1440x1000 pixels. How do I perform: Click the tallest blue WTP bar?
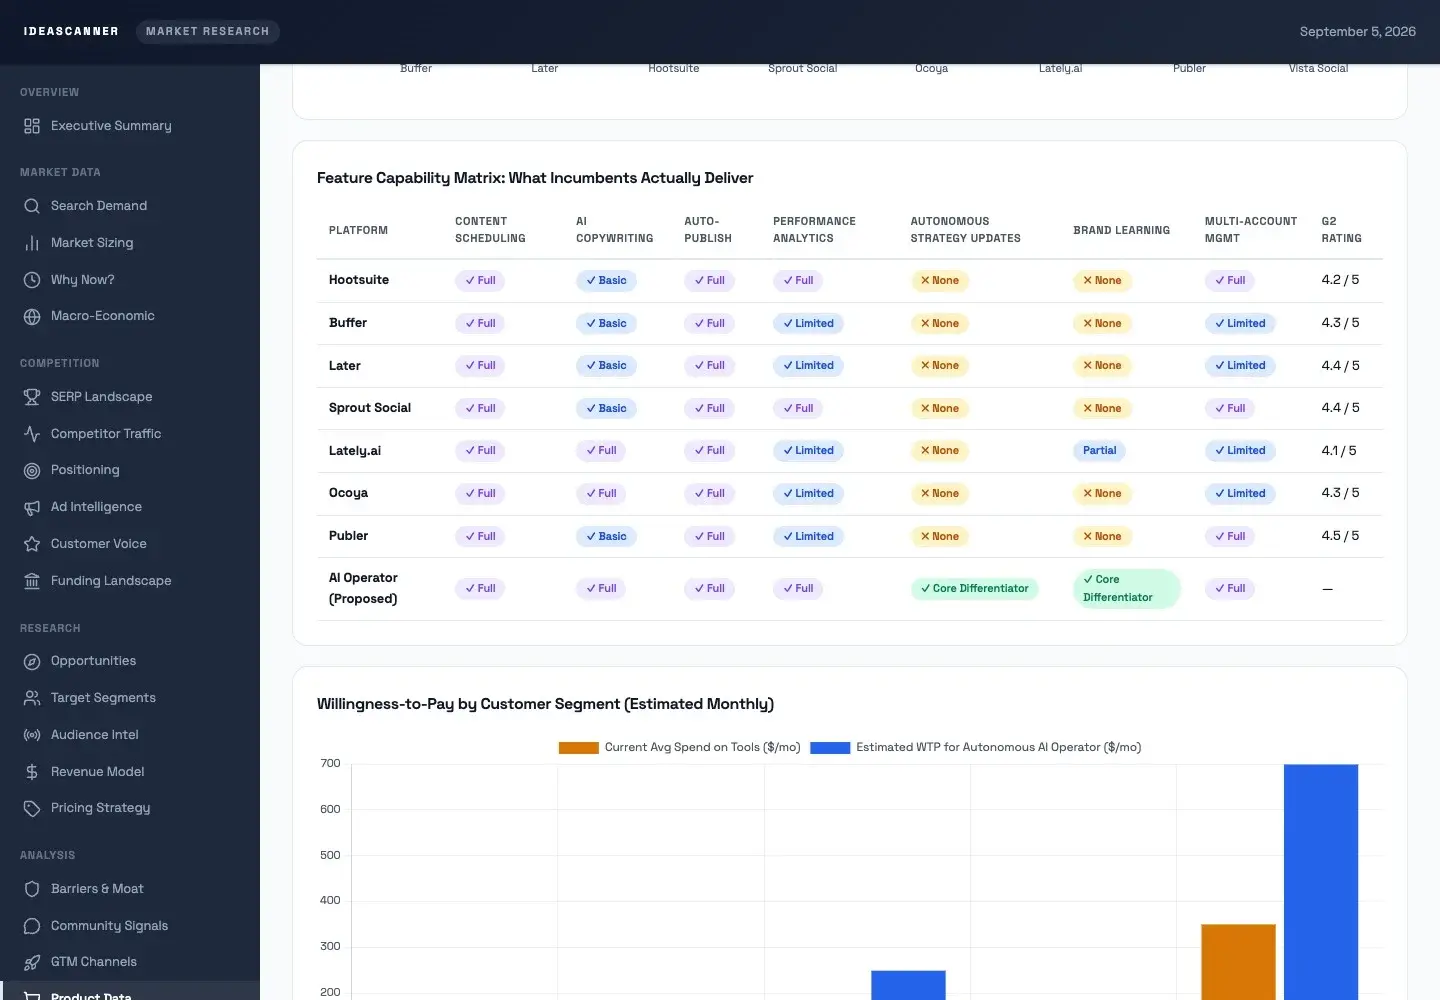point(1321,882)
